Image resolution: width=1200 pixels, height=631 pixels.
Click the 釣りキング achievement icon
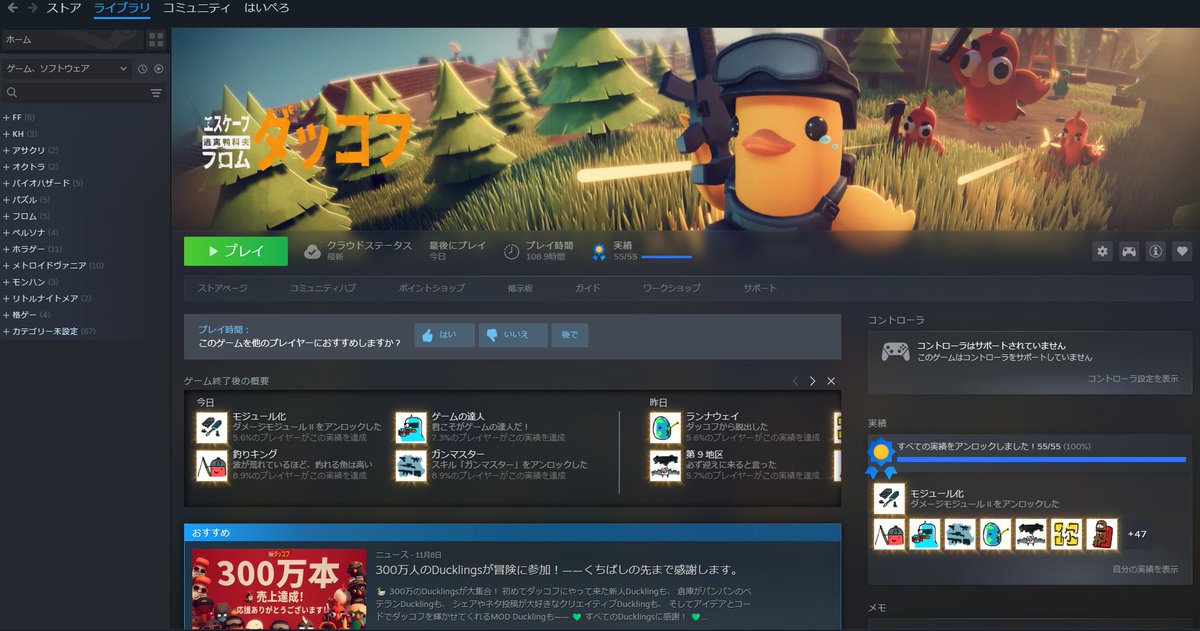[212, 465]
